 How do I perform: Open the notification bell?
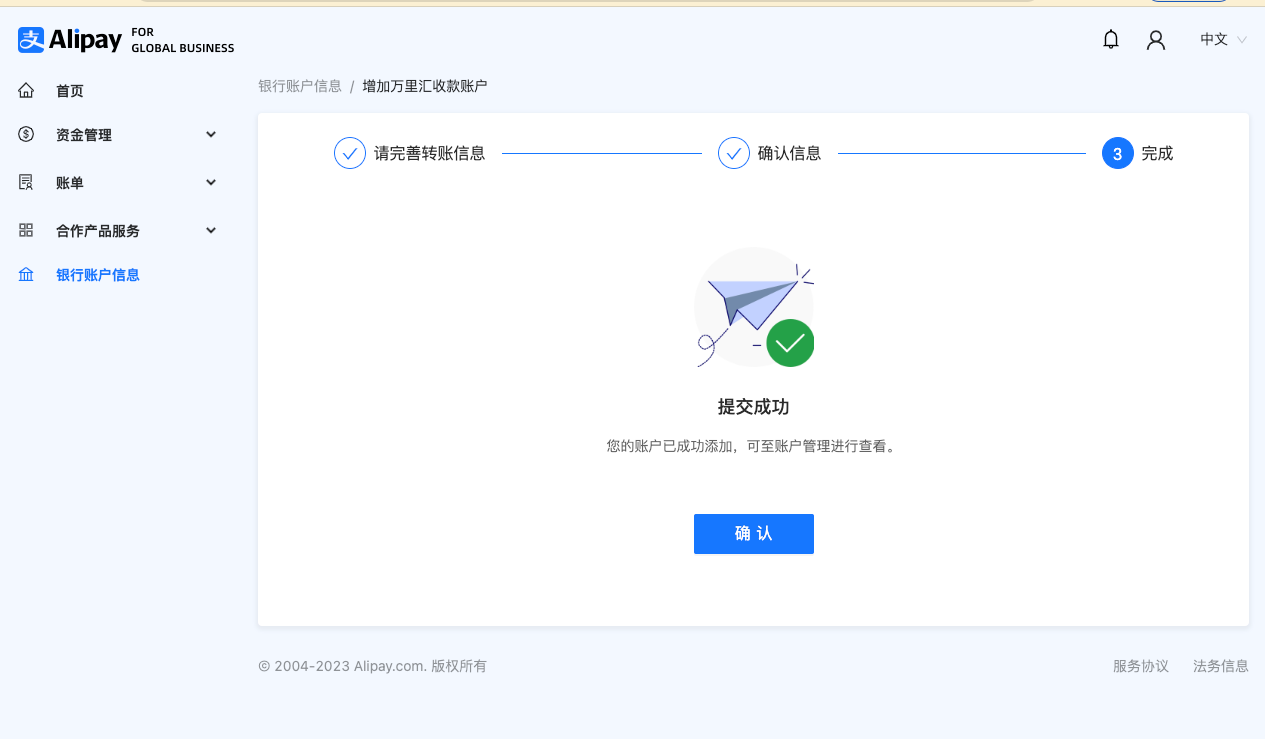(1110, 39)
